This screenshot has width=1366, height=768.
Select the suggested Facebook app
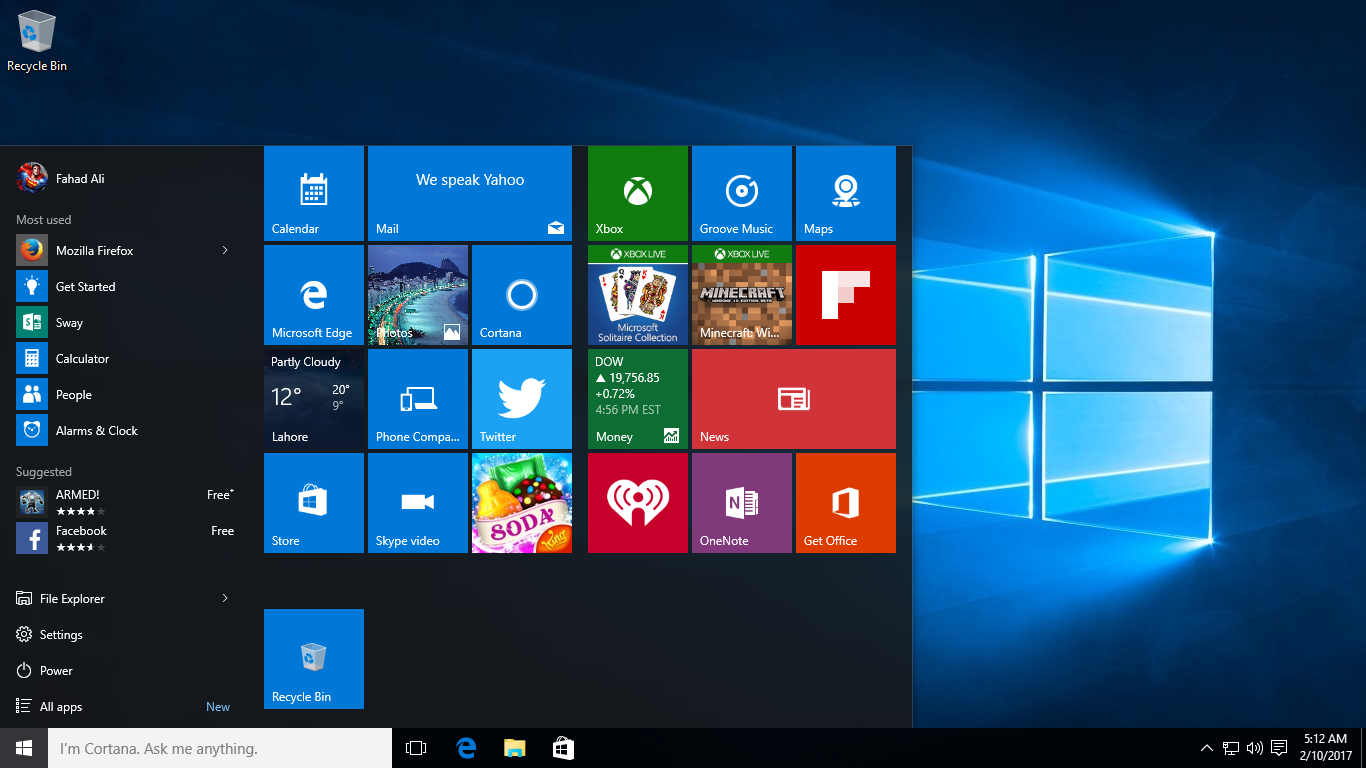point(125,538)
